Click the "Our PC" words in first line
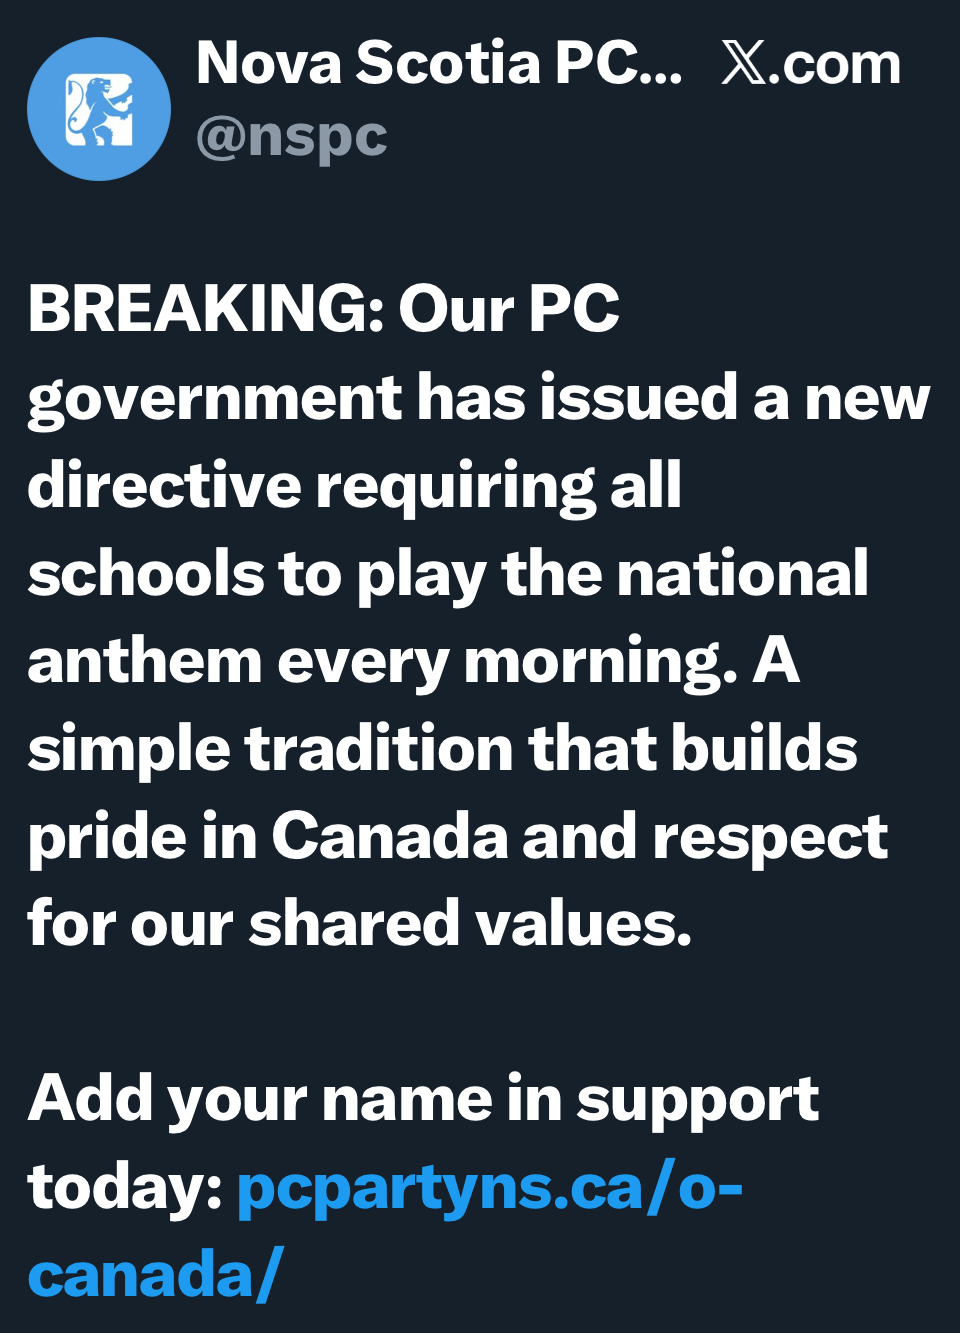 (x=509, y=308)
